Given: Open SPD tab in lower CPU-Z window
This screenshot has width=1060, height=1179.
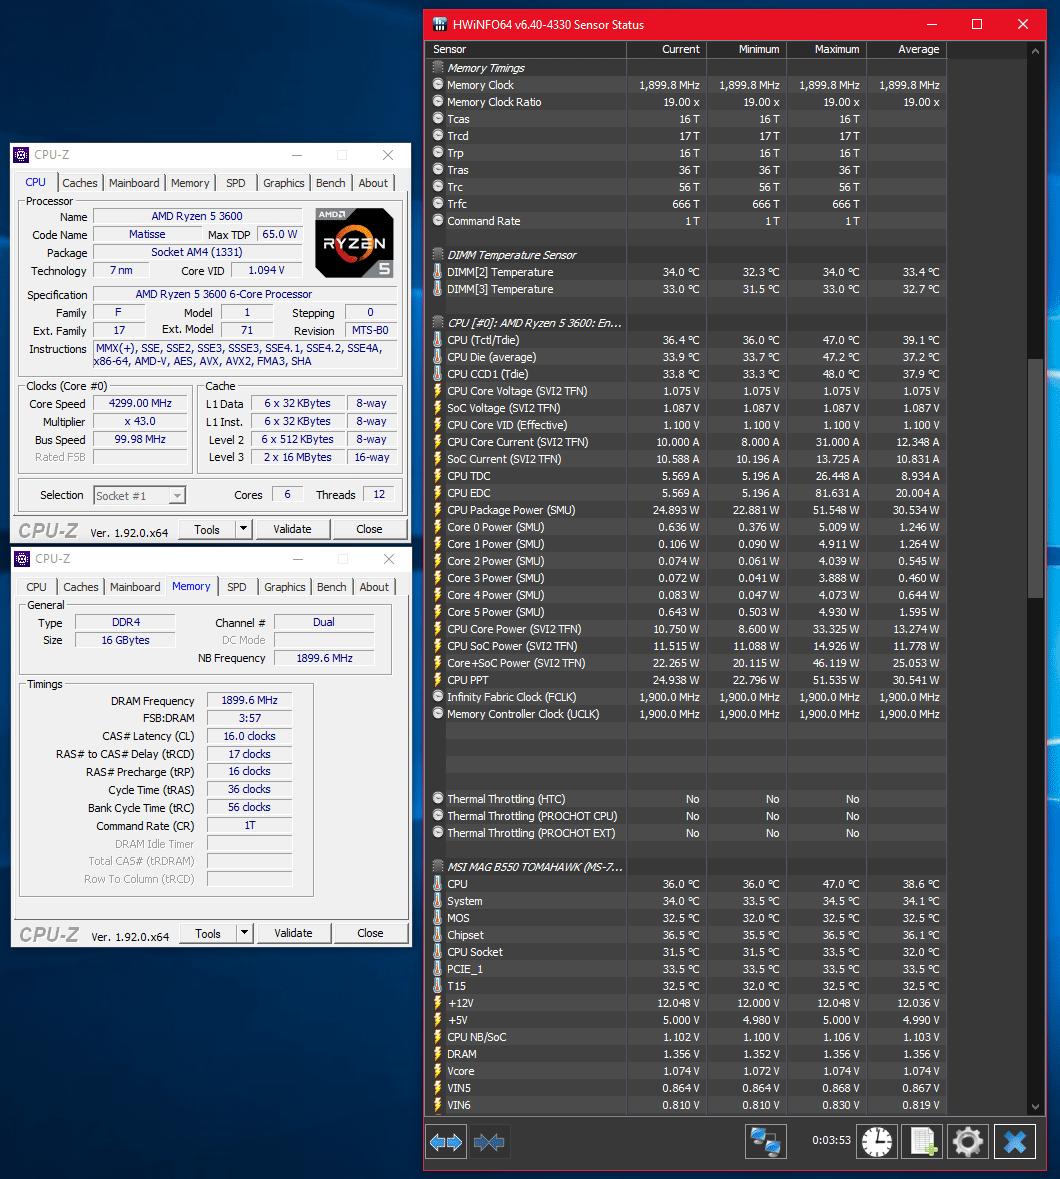Looking at the screenshot, I should [x=237, y=586].
